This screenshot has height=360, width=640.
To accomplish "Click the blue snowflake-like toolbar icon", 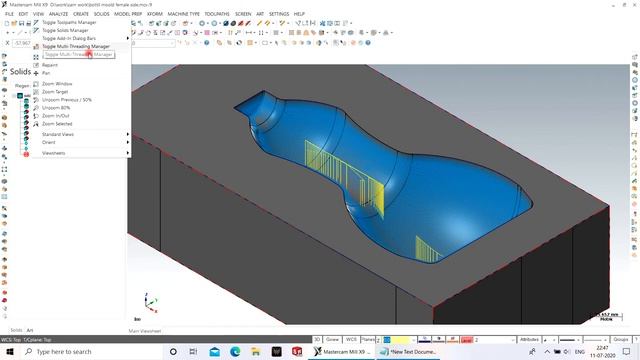I will point(322,23).
